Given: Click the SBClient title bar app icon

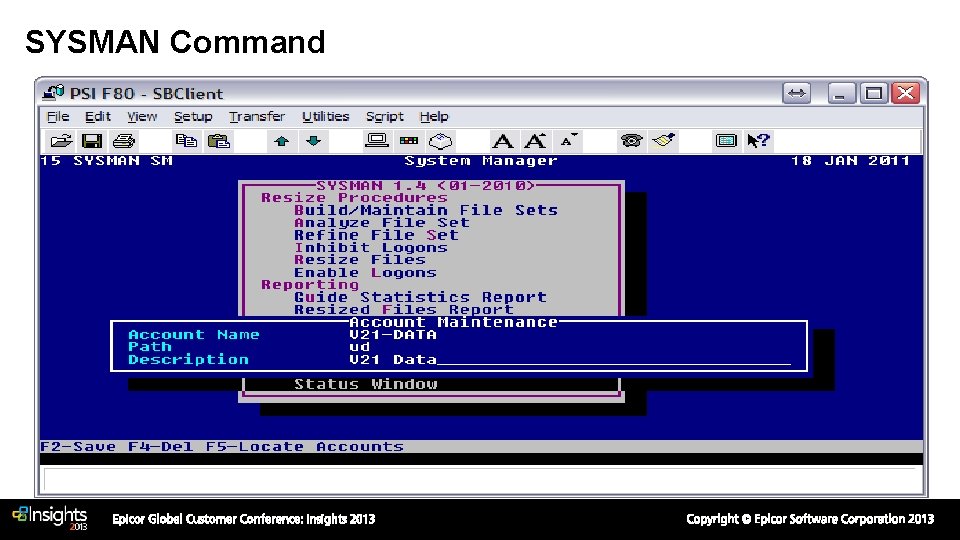Looking at the screenshot, I should [53, 93].
